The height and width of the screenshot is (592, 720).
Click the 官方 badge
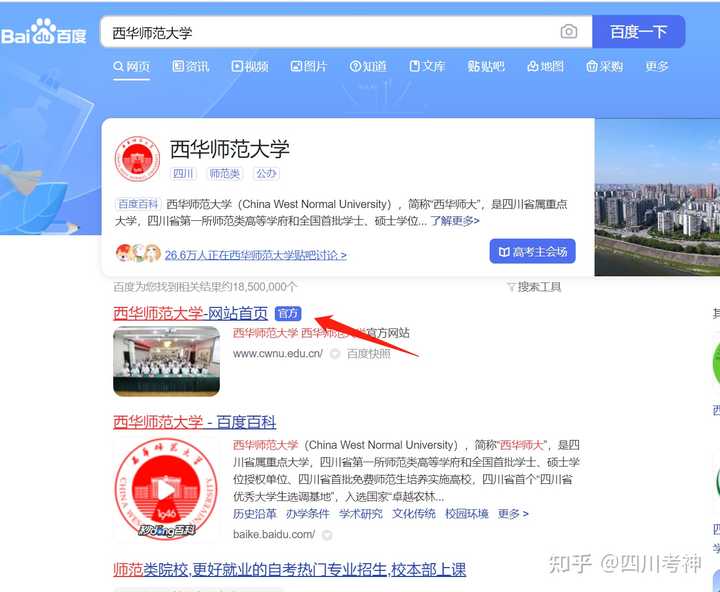[288, 314]
